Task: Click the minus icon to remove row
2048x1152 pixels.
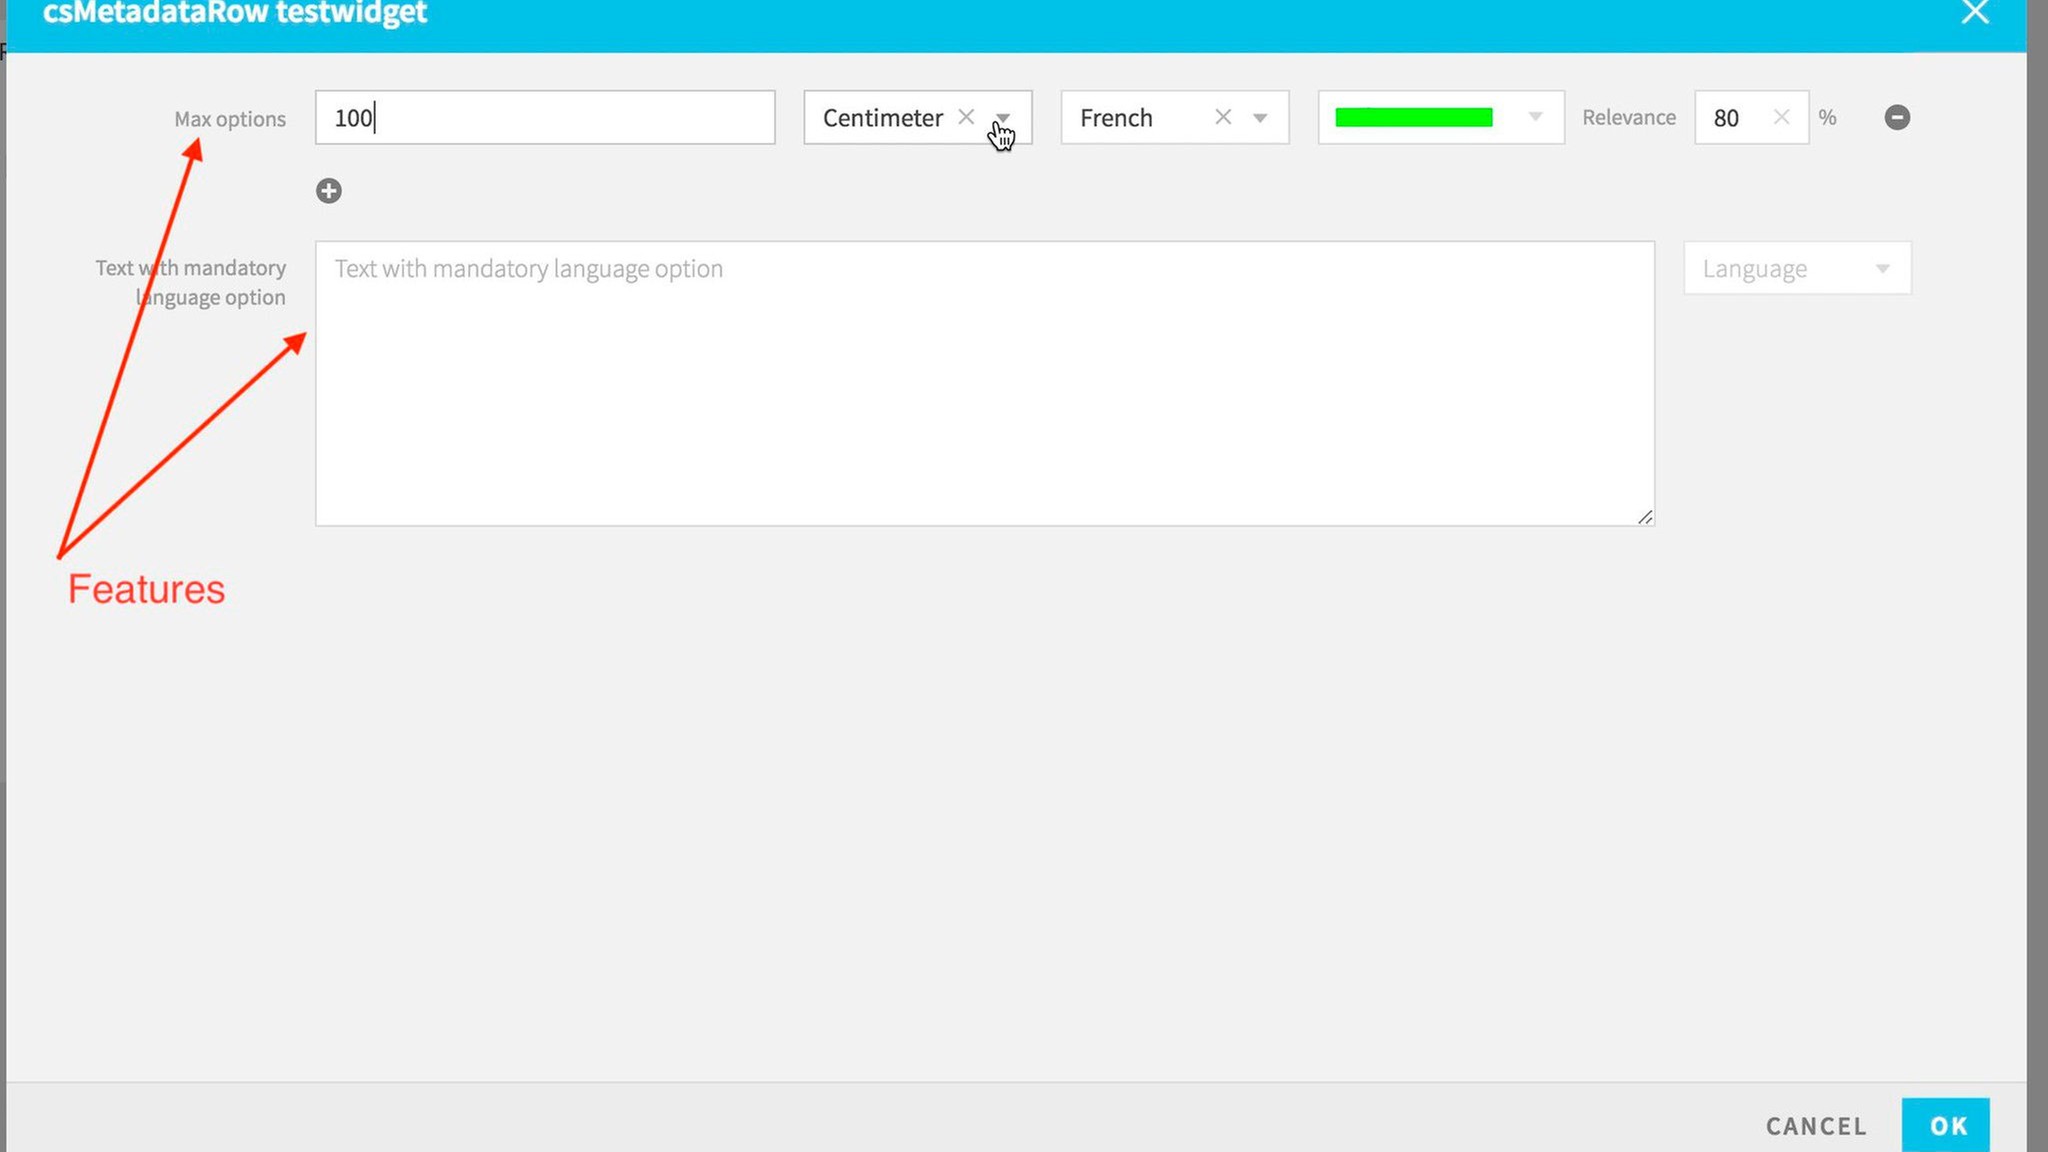Action: point(1897,118)
